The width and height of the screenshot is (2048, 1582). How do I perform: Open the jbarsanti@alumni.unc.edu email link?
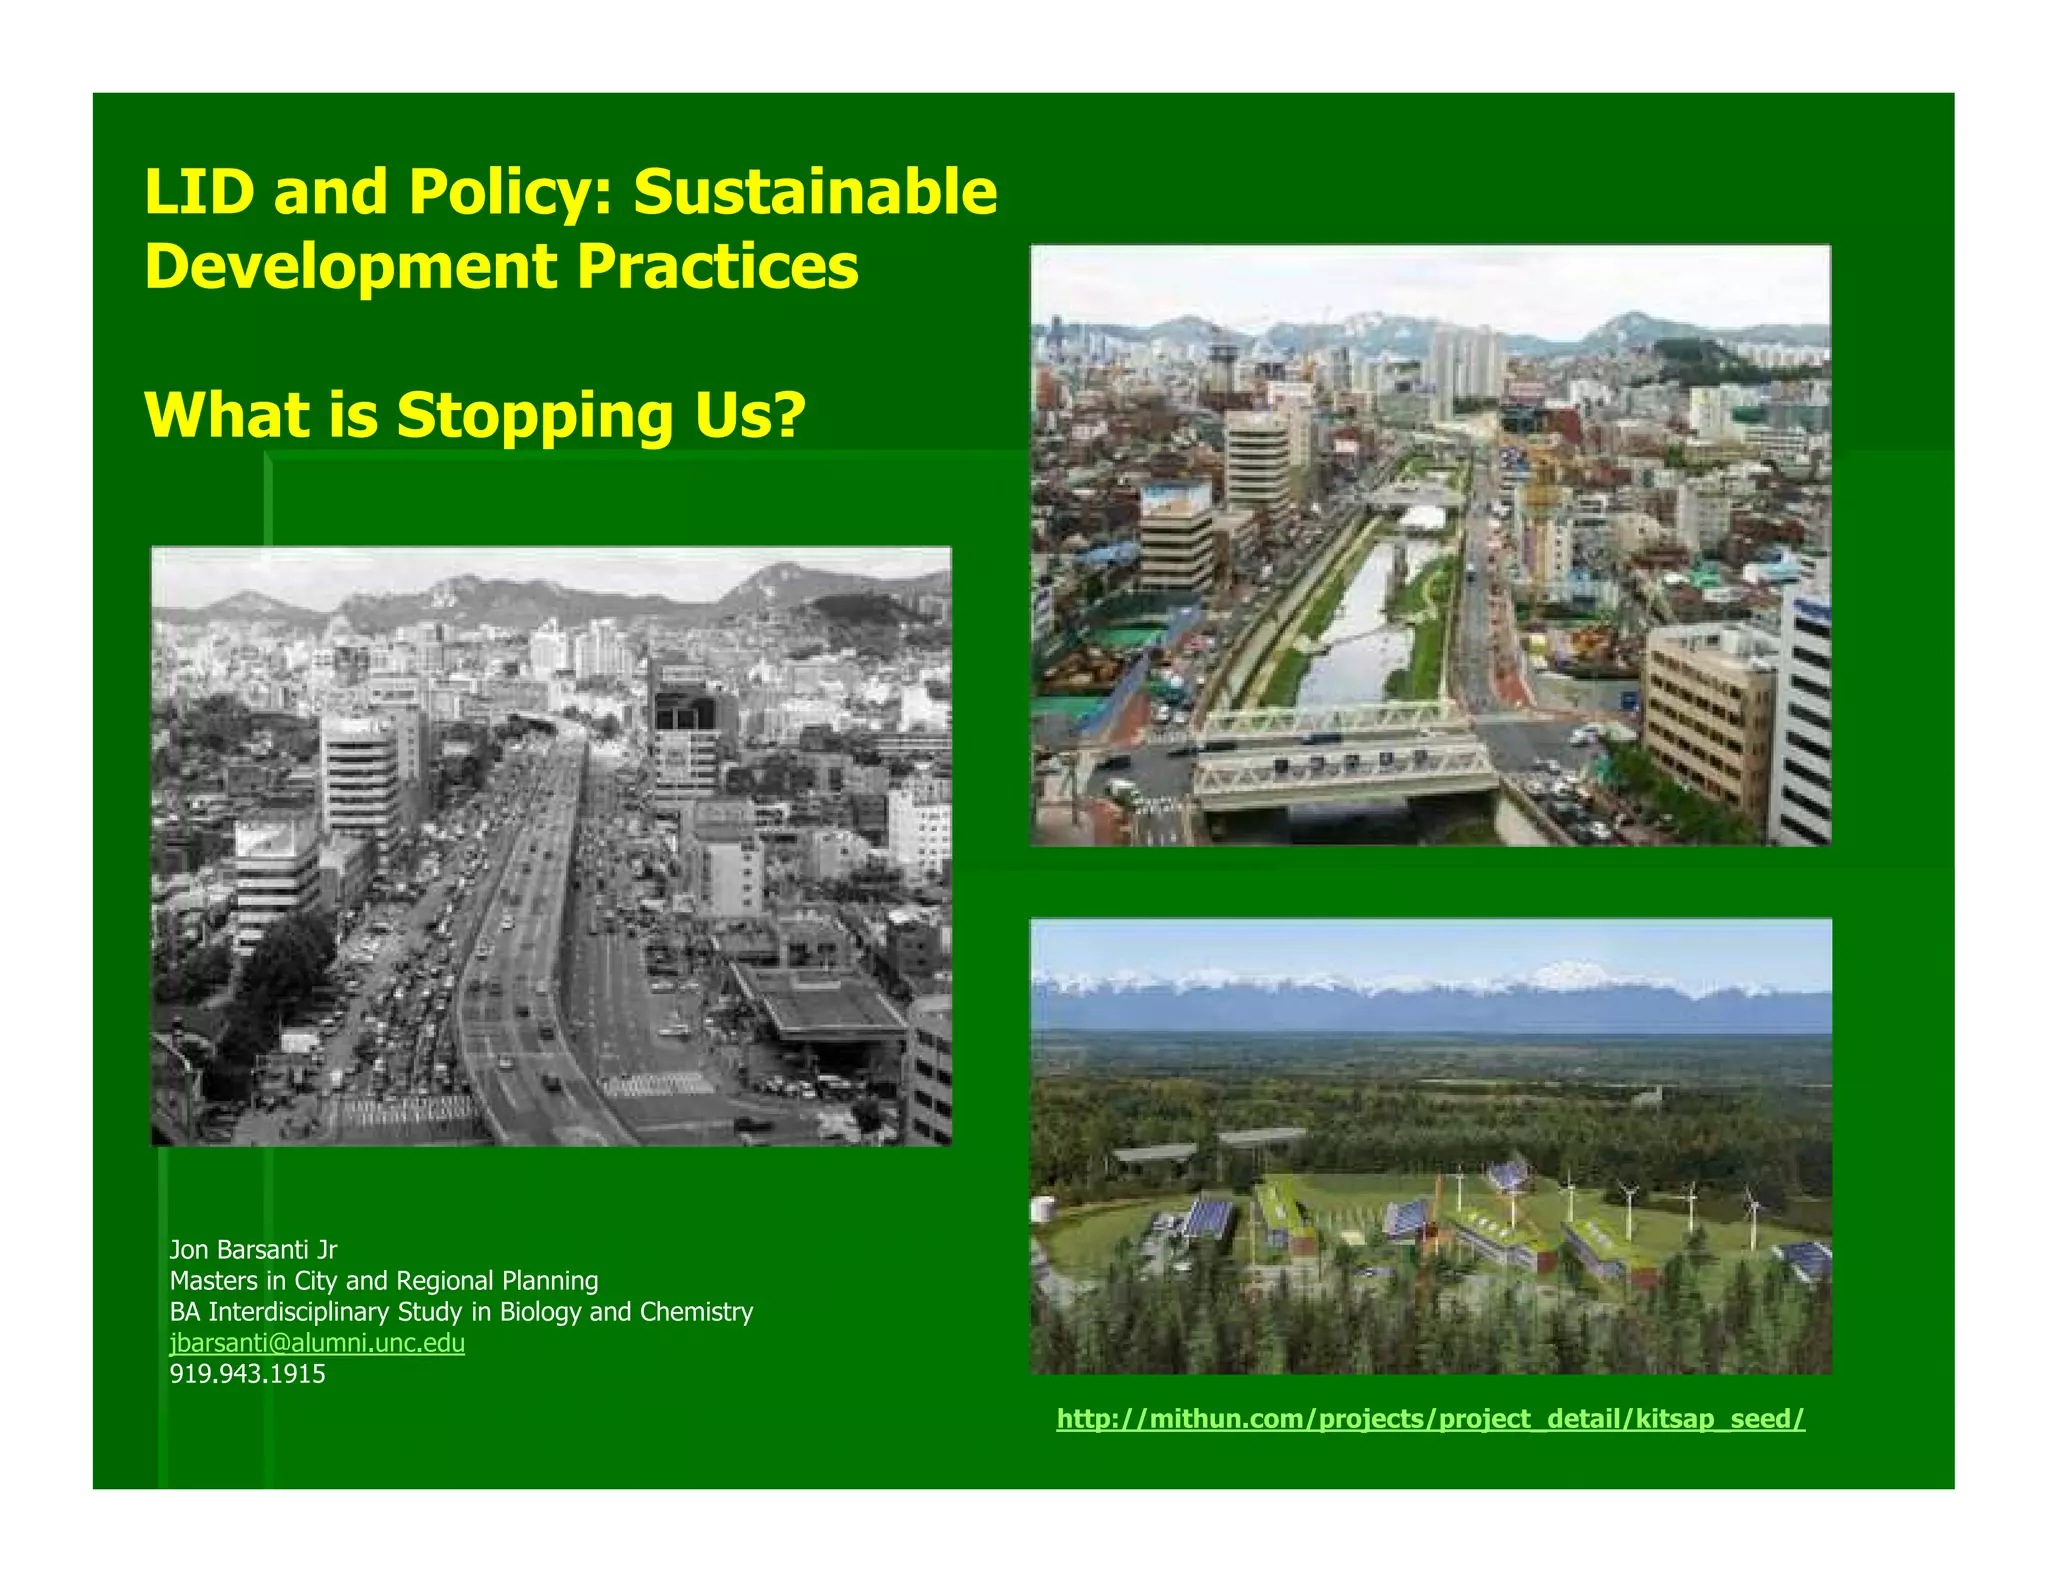(x=317, y=1343)
